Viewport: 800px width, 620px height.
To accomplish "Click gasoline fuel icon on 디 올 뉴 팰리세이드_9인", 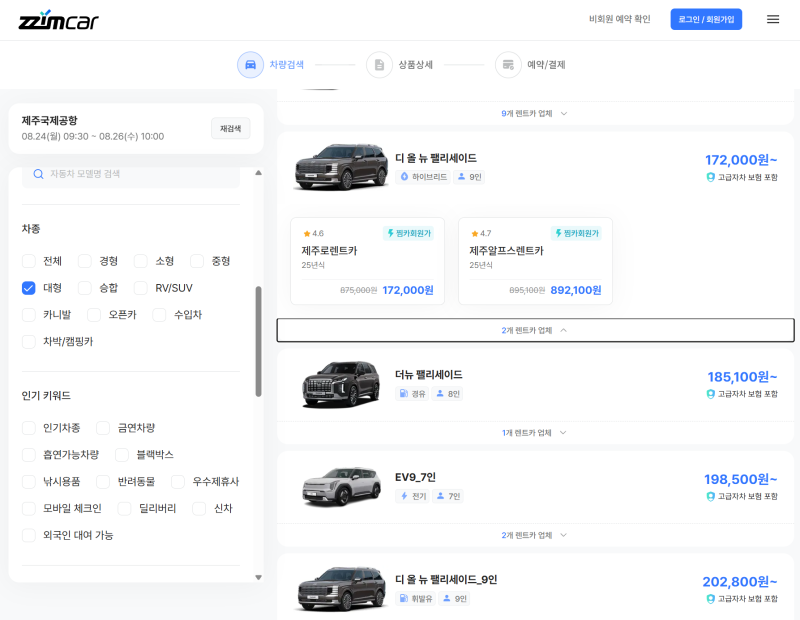I will click(404, 598).
